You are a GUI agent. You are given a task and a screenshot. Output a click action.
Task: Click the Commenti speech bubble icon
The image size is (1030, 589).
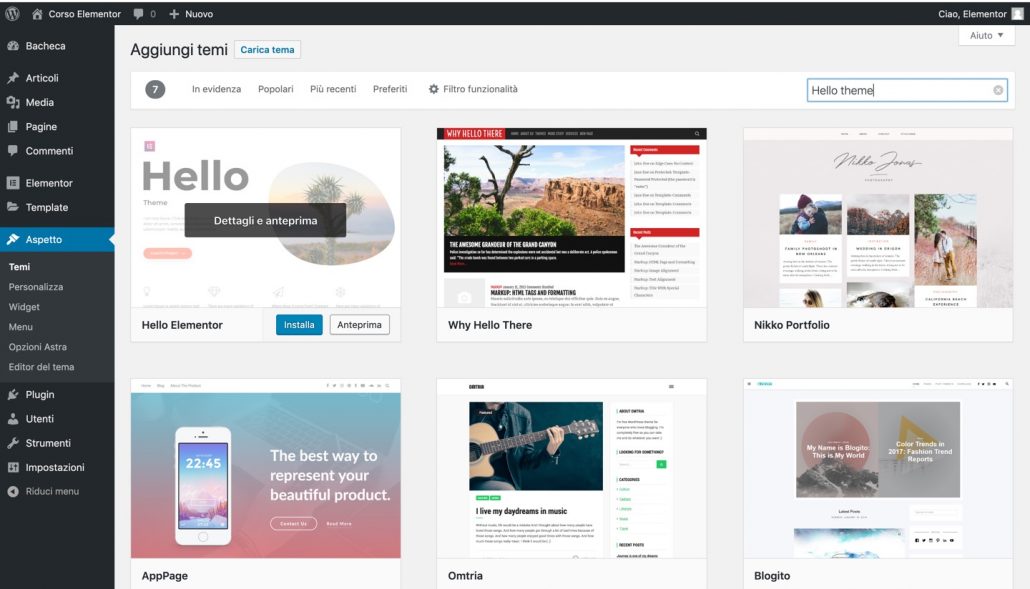click(13, 150)
